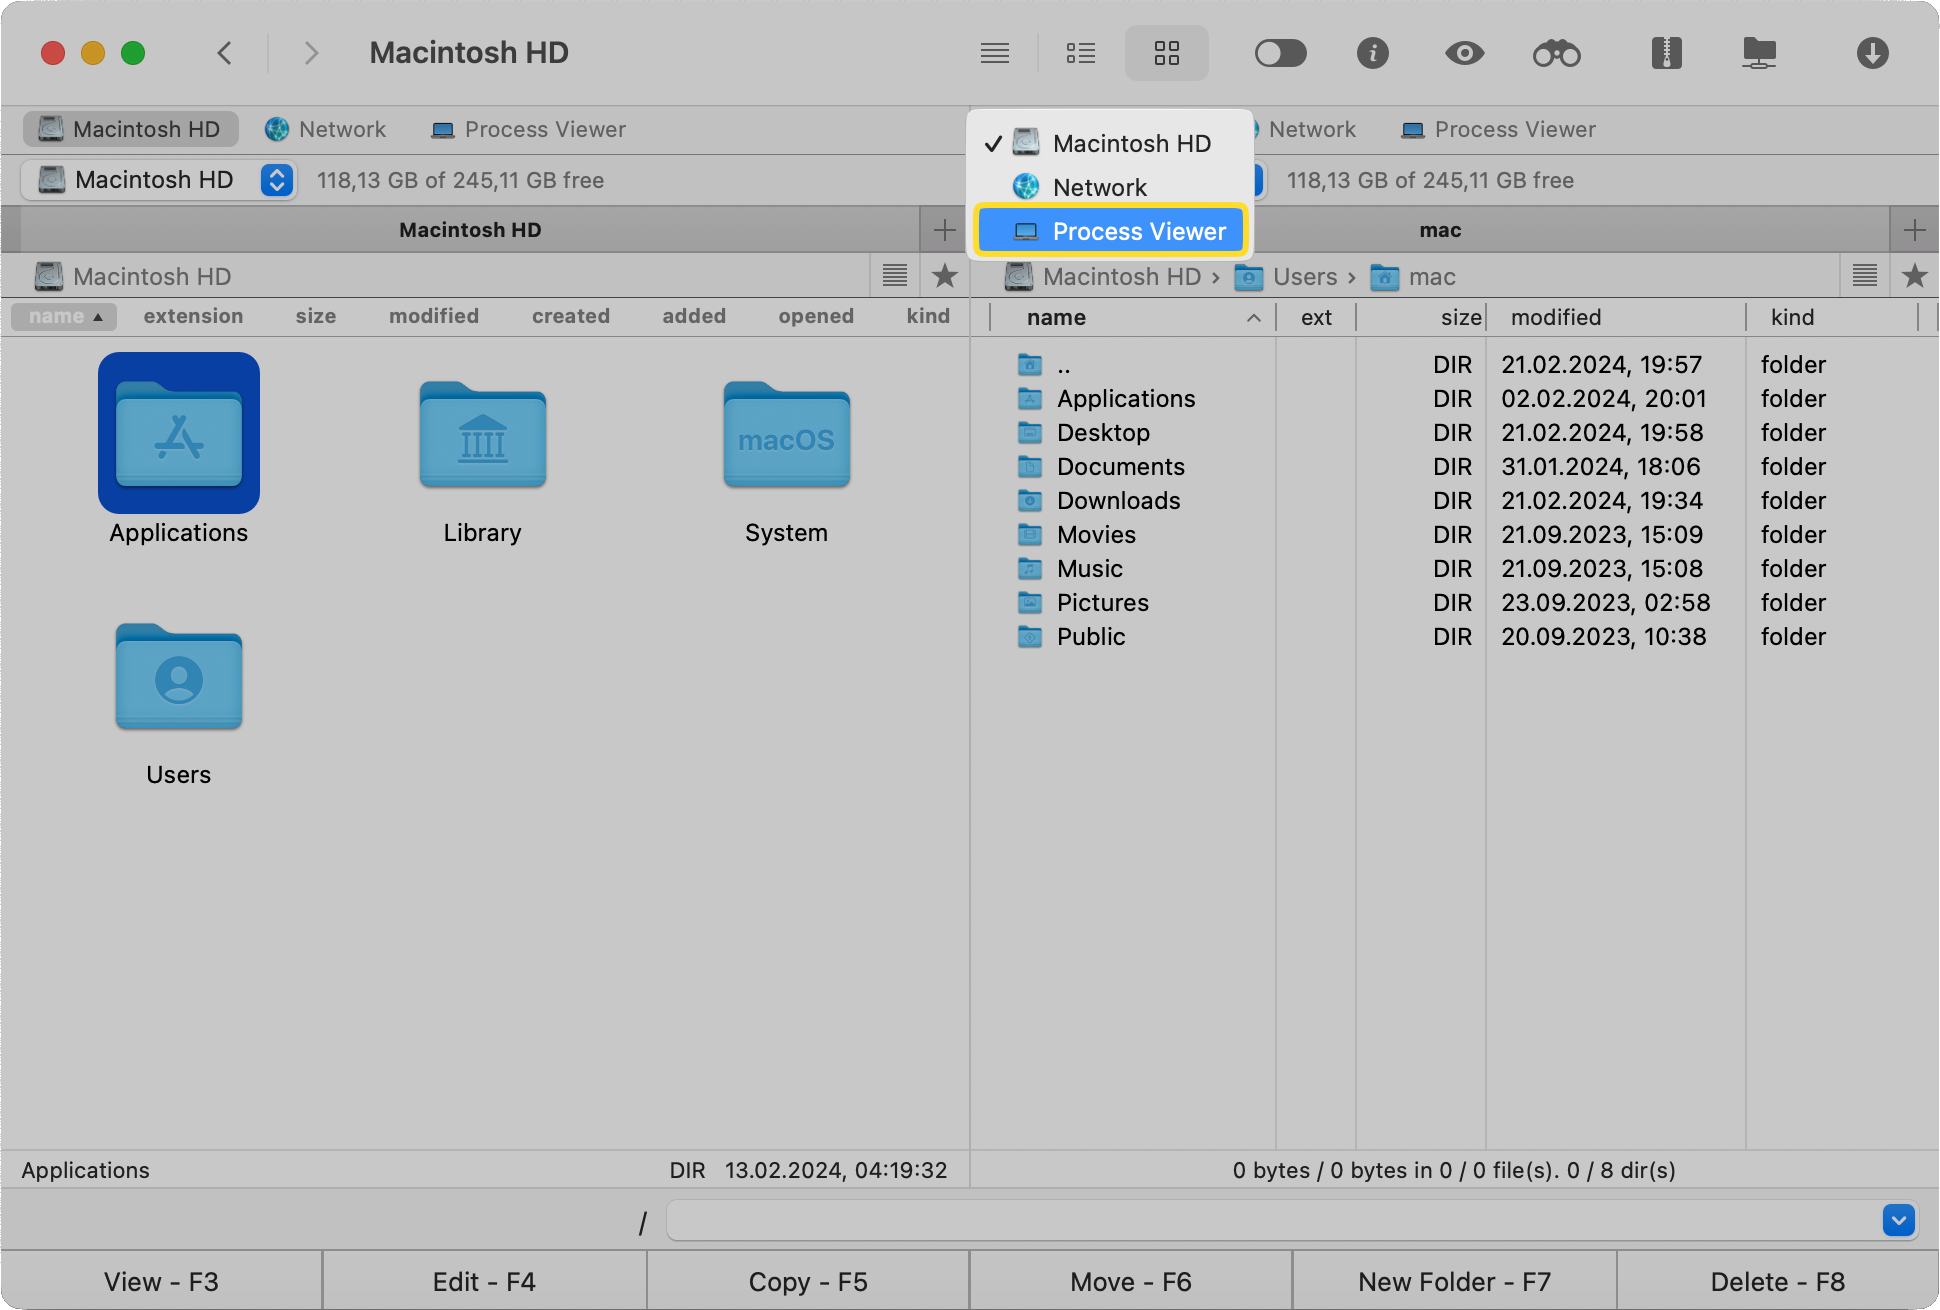Click the Downloads folder in right panel
1940x1310 pixels.
click(1117, 500)
